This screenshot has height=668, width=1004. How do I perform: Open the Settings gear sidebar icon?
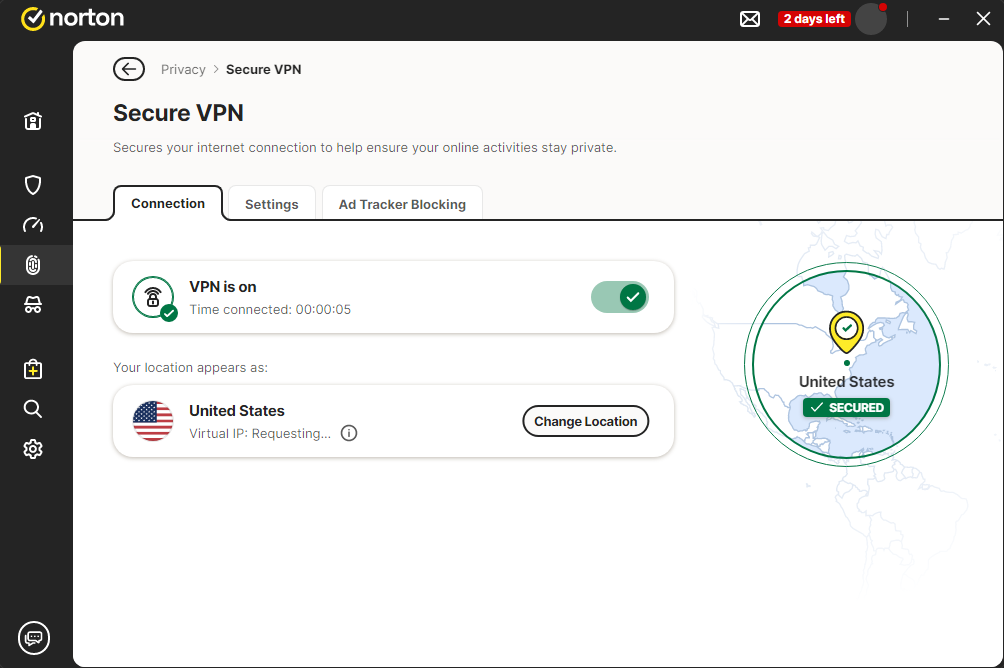(x=33, y=449)
